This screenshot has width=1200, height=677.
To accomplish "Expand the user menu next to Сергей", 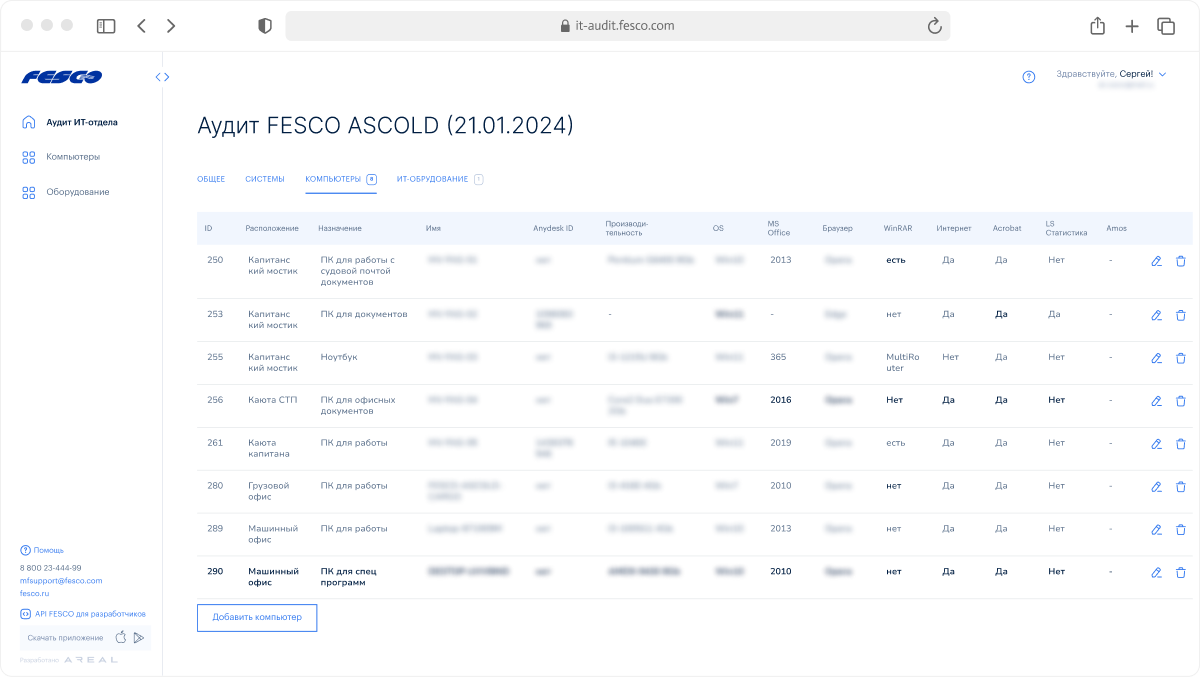I will click(x=1162, y=74).
